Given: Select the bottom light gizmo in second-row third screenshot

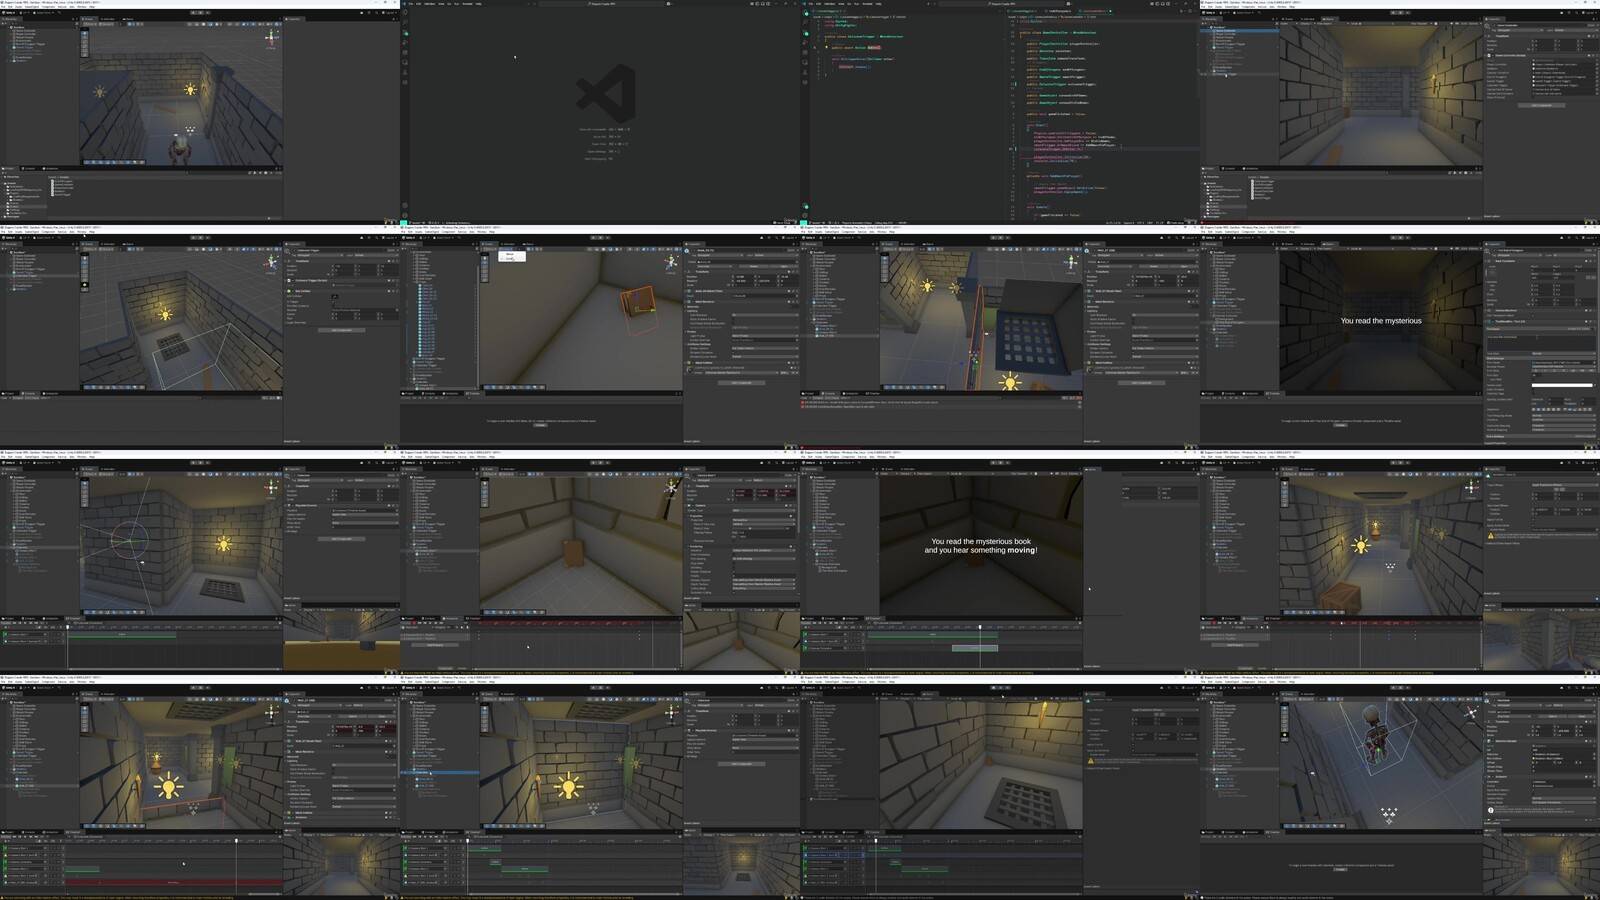Looking at the screenshot, I should (1009, 381).
